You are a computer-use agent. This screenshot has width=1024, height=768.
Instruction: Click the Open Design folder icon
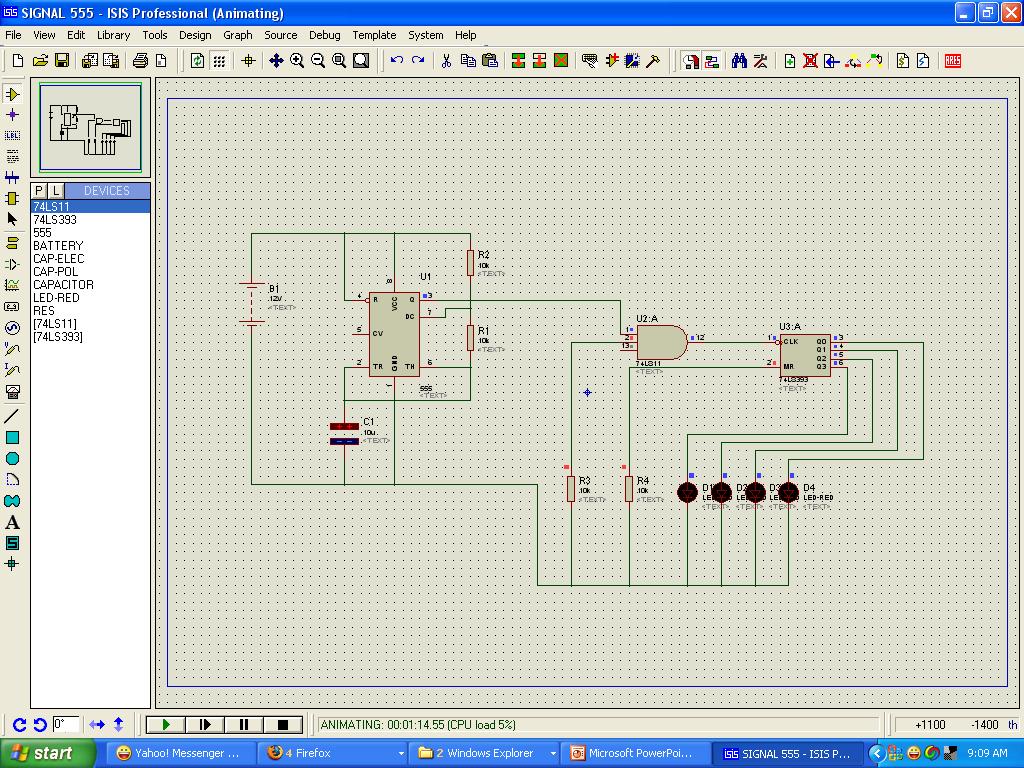[x=40, y=61]
